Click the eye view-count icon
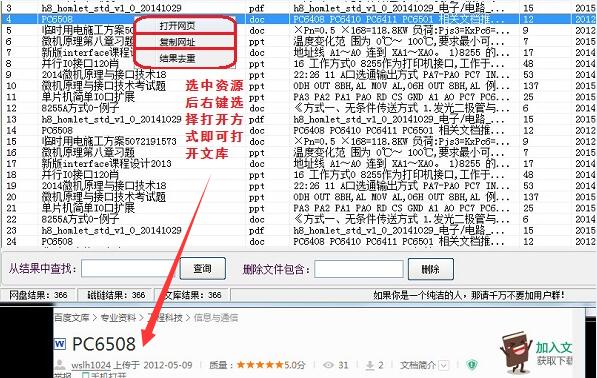Viewport: 597px width, 378px height. [x=328, y=365]
